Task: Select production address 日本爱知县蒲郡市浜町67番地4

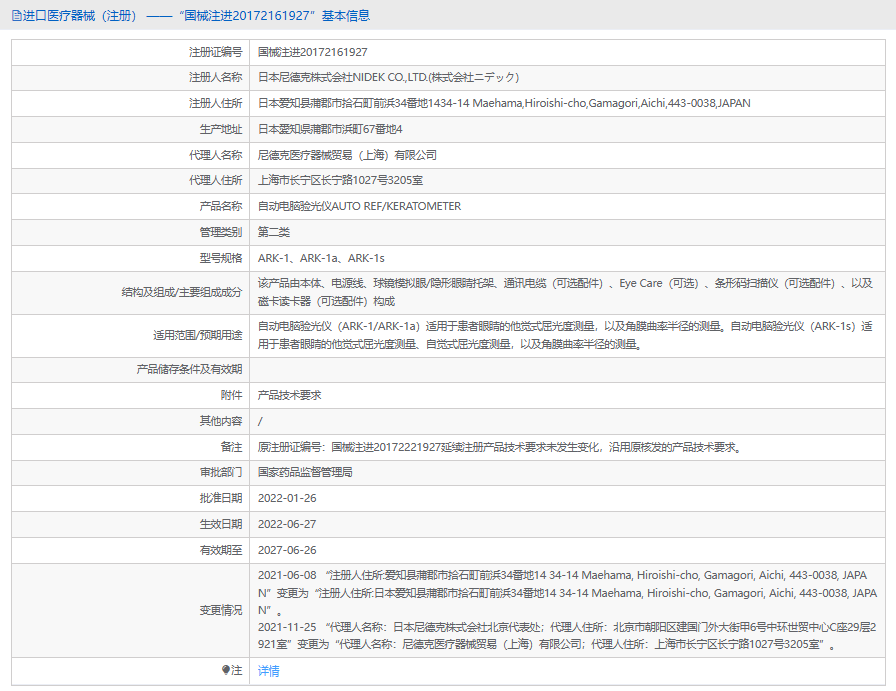Action: (x=330, y=129)
